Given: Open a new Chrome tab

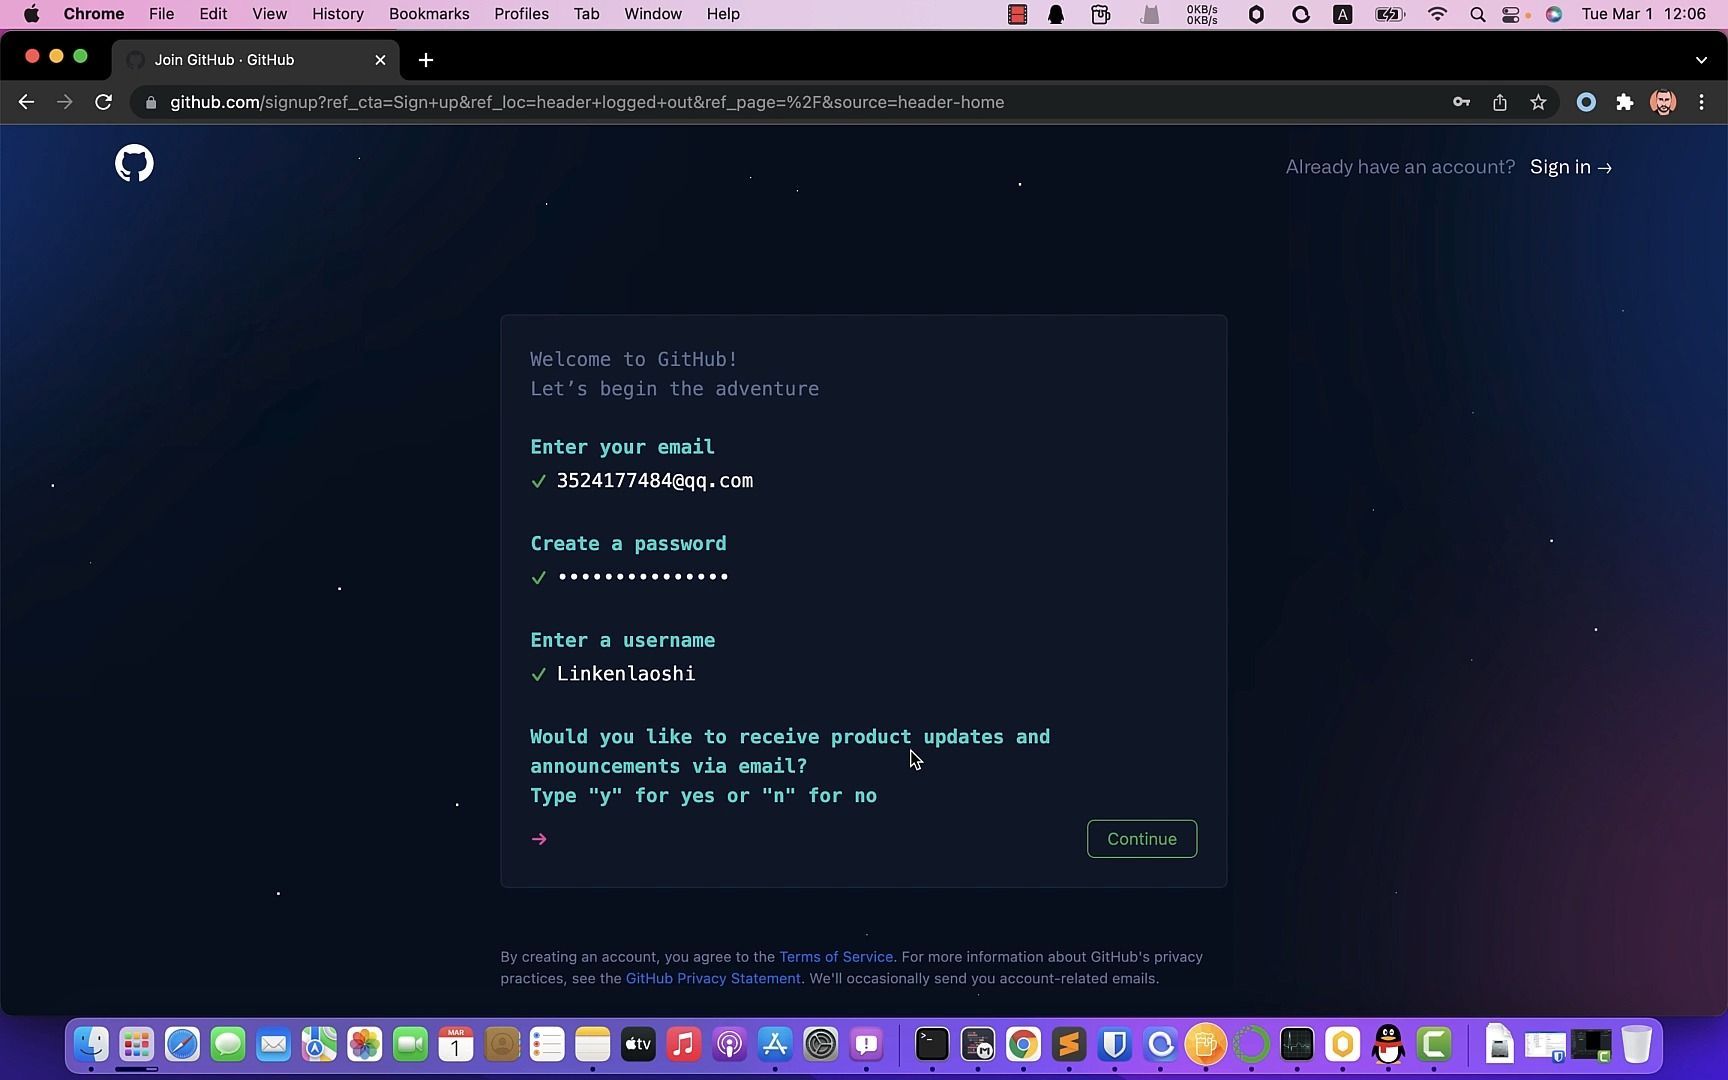Looking at the screenshot, I should coord(426,60).
